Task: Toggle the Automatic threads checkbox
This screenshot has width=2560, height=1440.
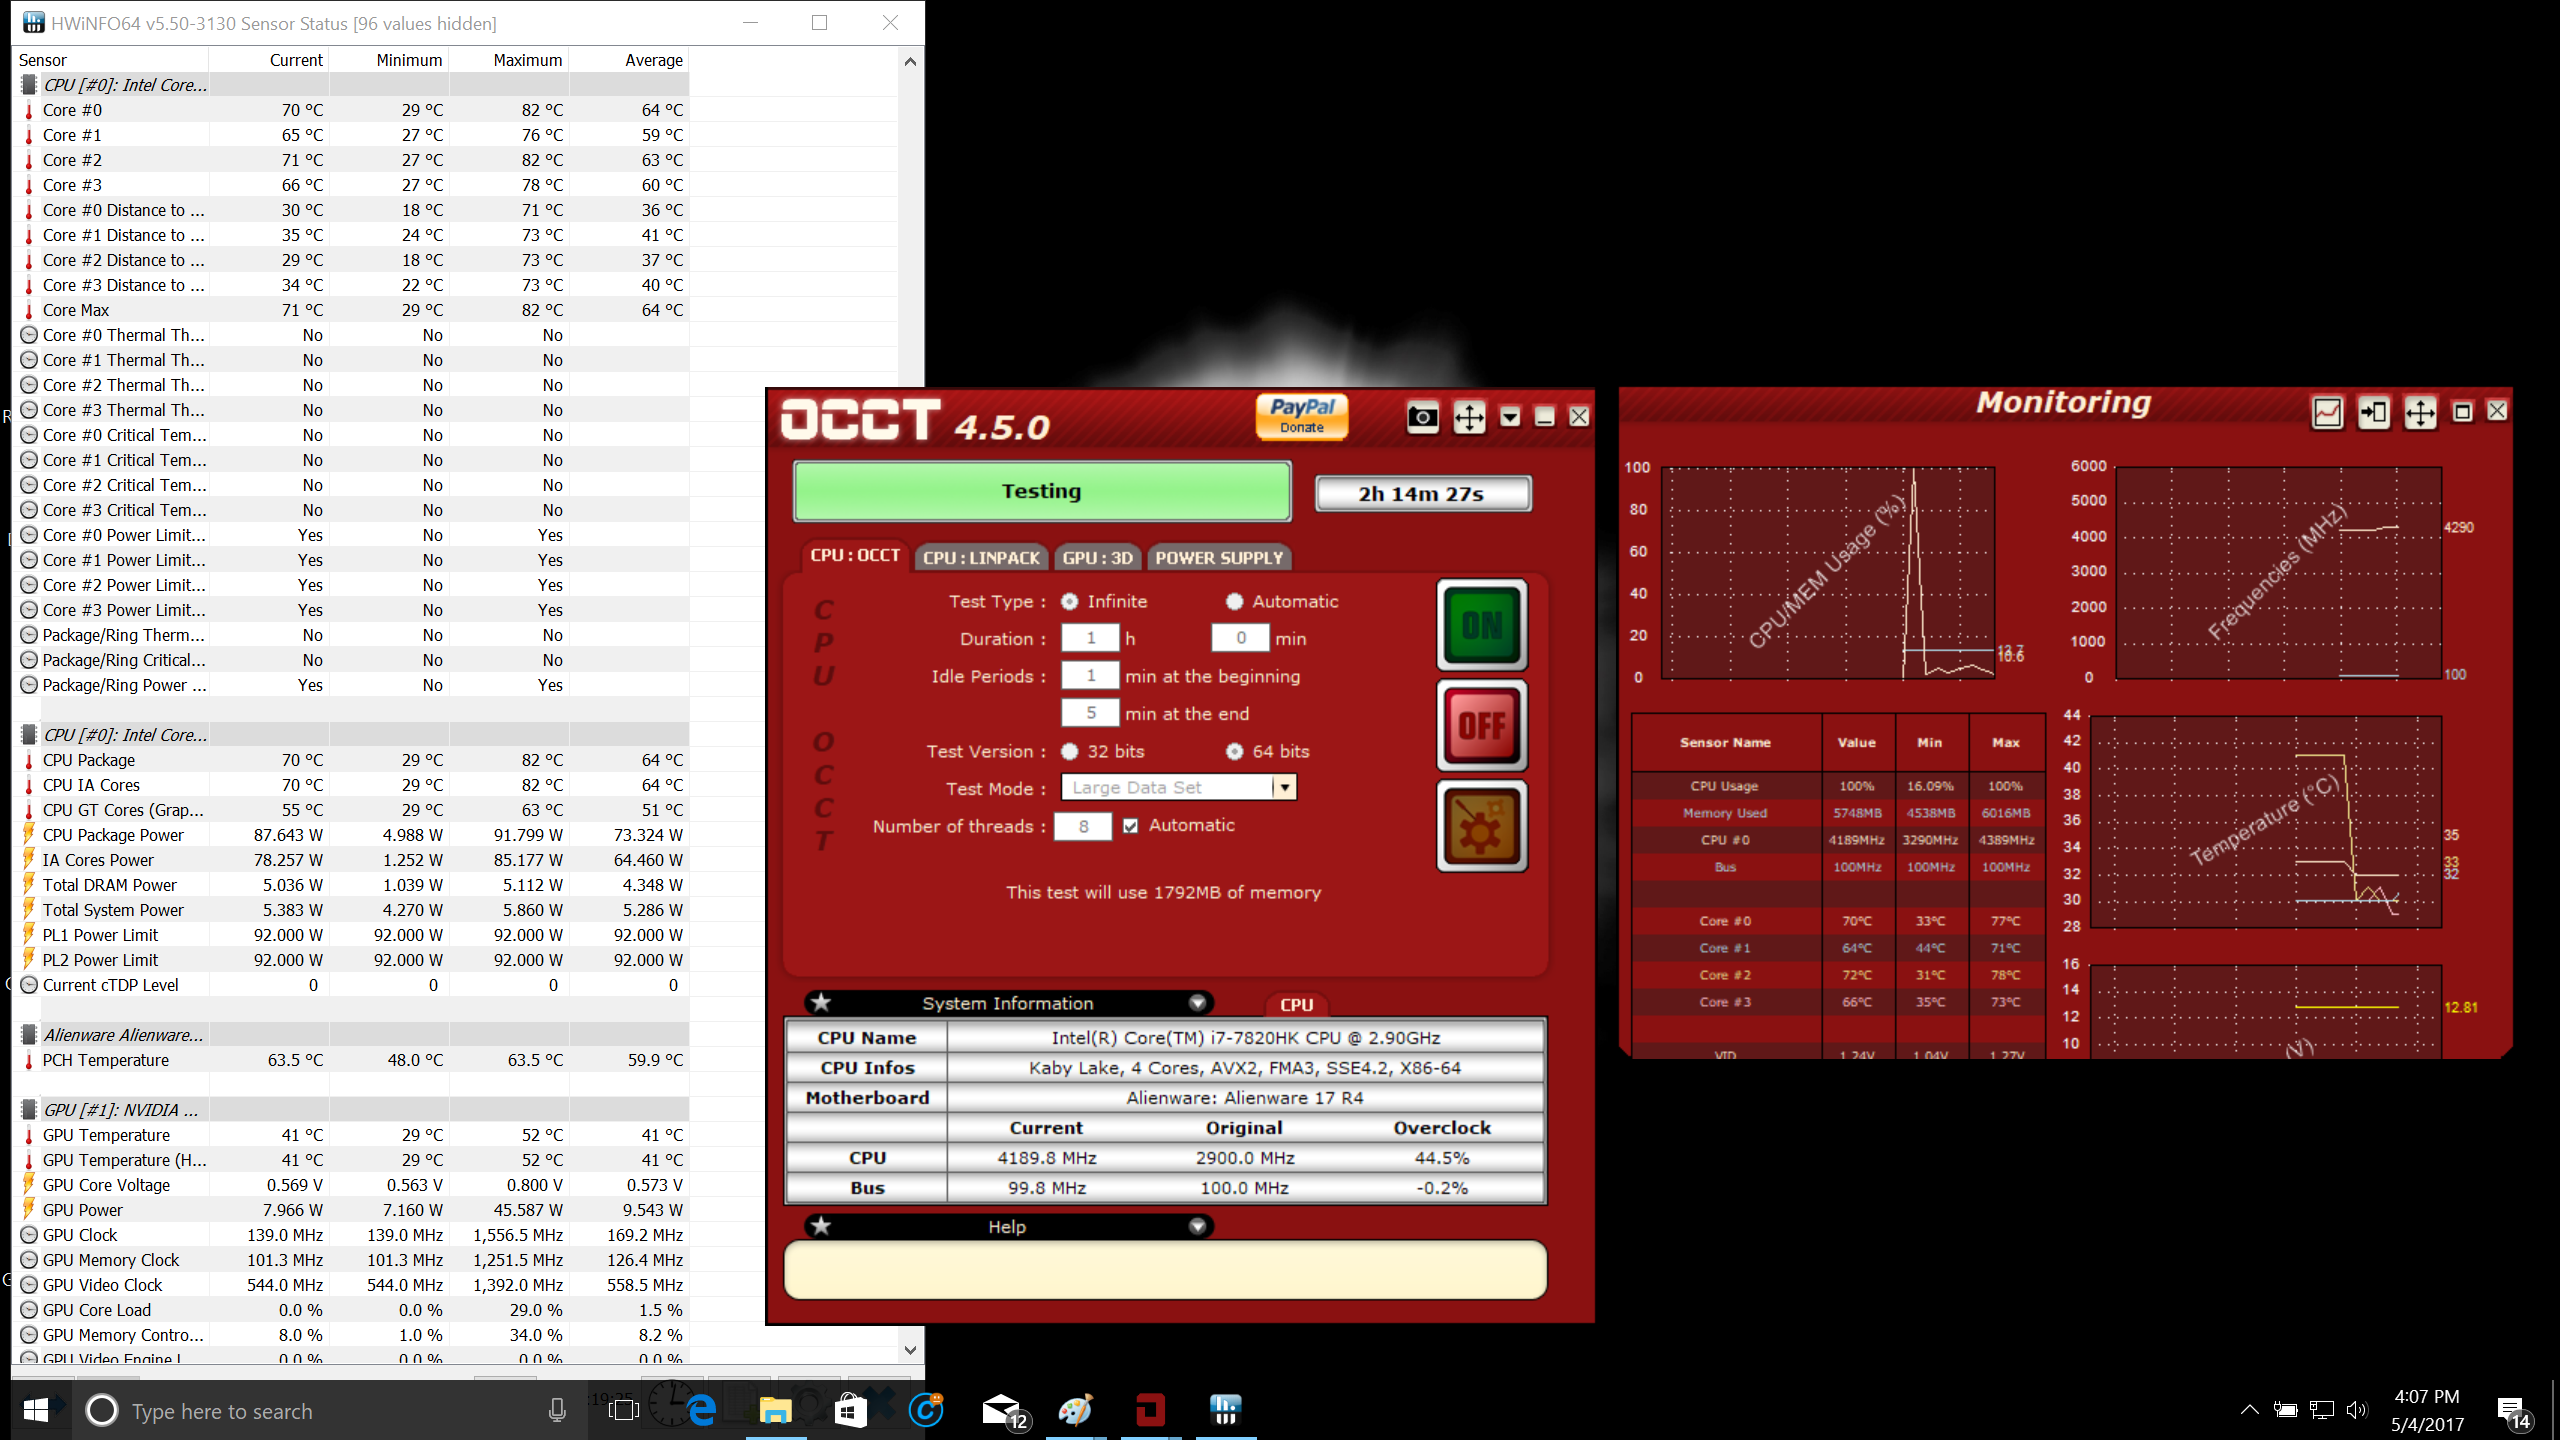Action: [x=1131, y=826]
